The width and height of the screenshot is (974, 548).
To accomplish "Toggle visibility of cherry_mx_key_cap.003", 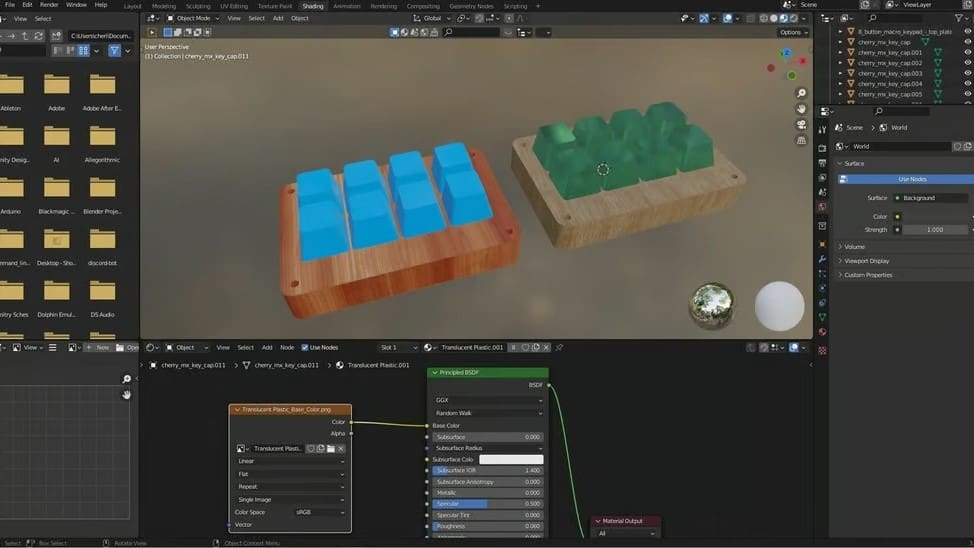I will click(x=967, y=73).
